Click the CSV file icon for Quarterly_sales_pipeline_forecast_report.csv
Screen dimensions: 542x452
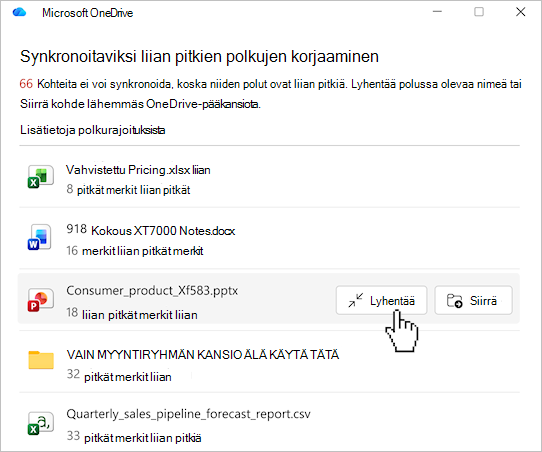40,424
